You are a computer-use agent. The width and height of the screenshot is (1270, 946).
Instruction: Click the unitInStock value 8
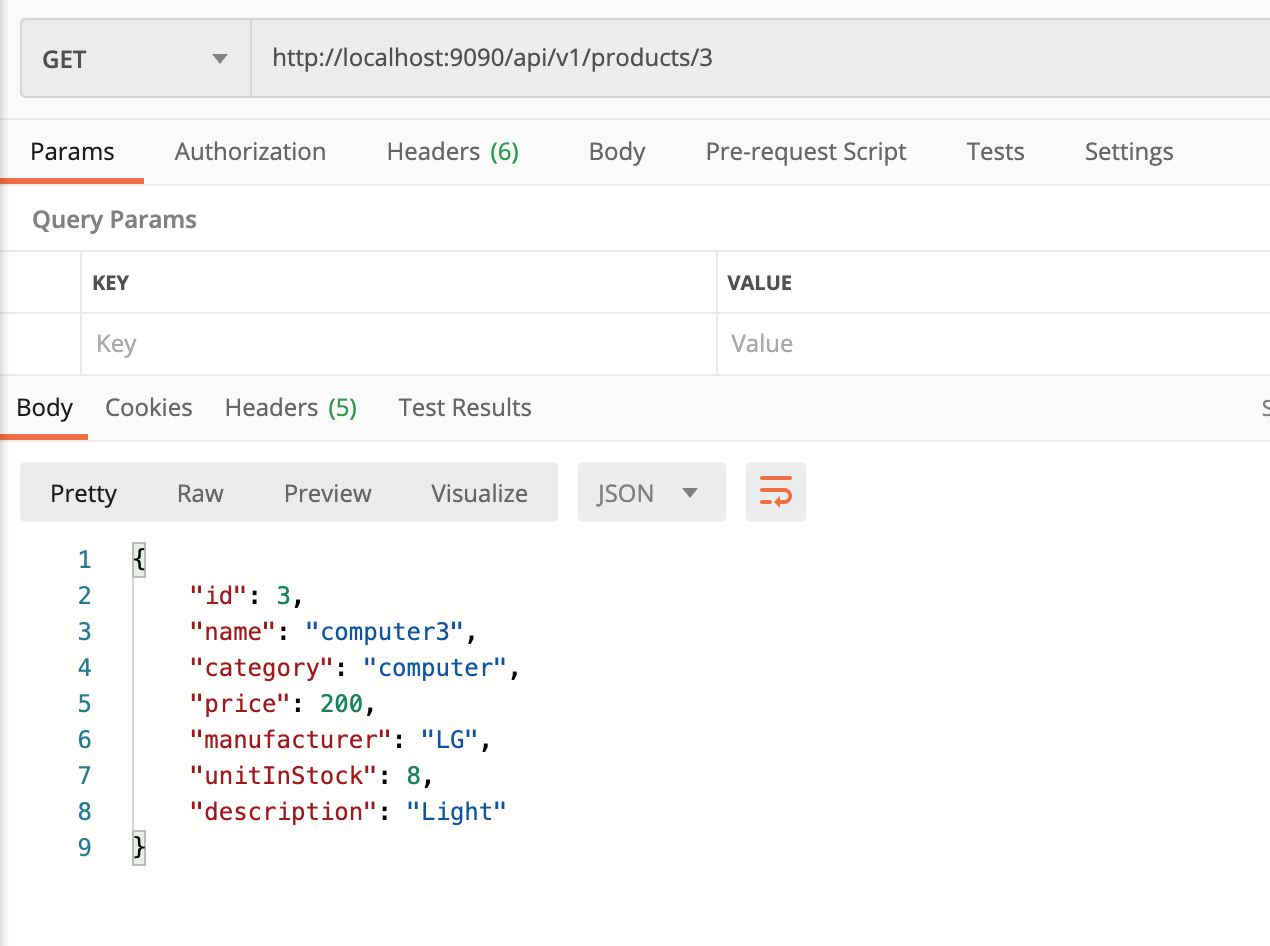(x=414, y=776)
